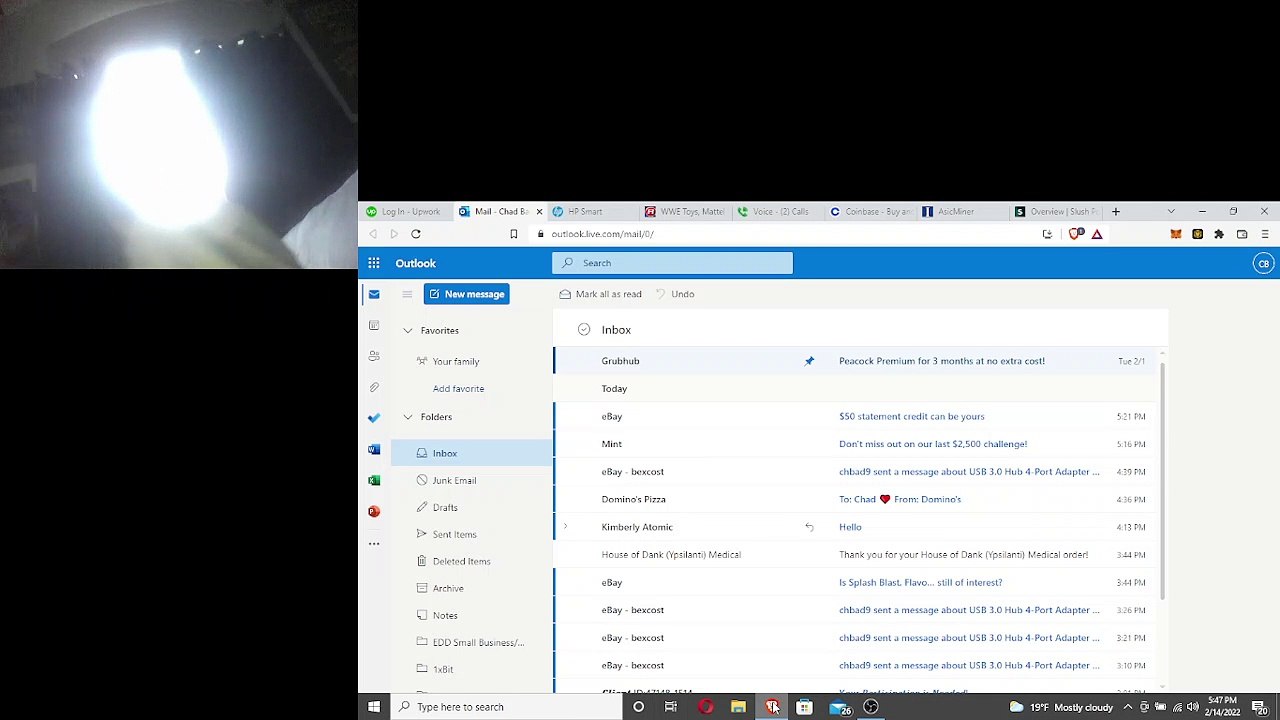Open the To Do checkmark icon
Screen dimensions: 1280x720
pos(374,418)
